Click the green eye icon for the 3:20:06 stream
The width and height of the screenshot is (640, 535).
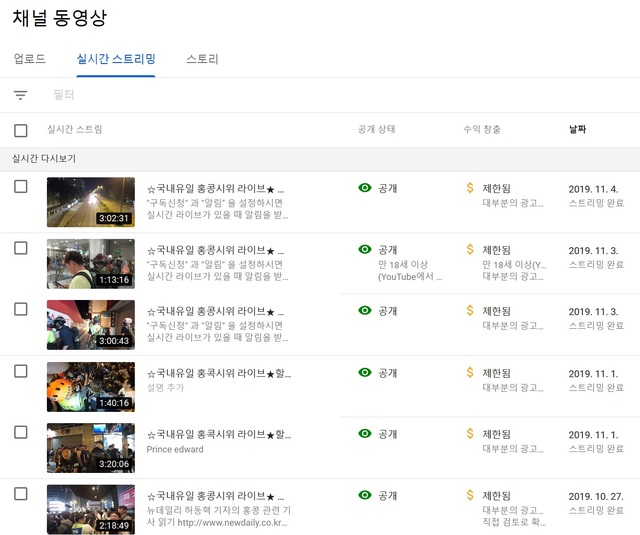pos(365,433)
